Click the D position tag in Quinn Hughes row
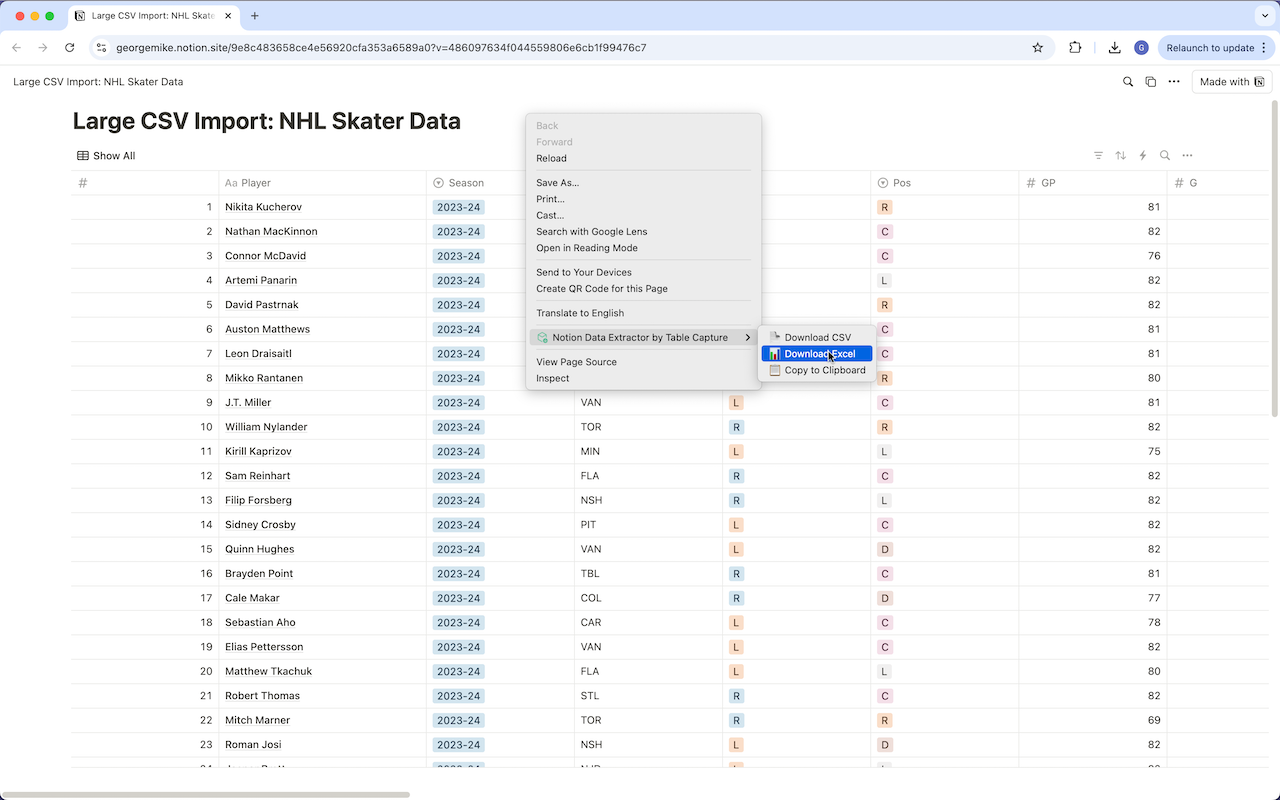This screenshot has height=800, width=1280. point(884,549)
